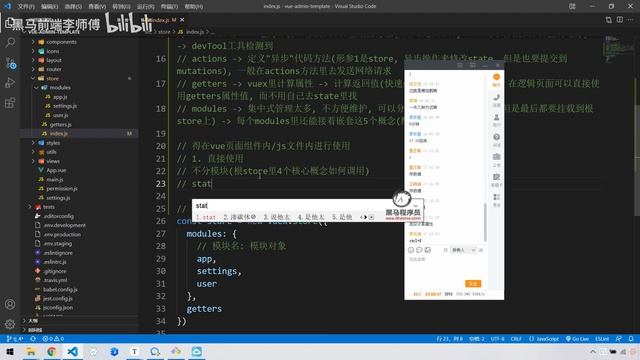Click the editor minimap
Viewport: 640px width, 360px height.
point(618,50)
